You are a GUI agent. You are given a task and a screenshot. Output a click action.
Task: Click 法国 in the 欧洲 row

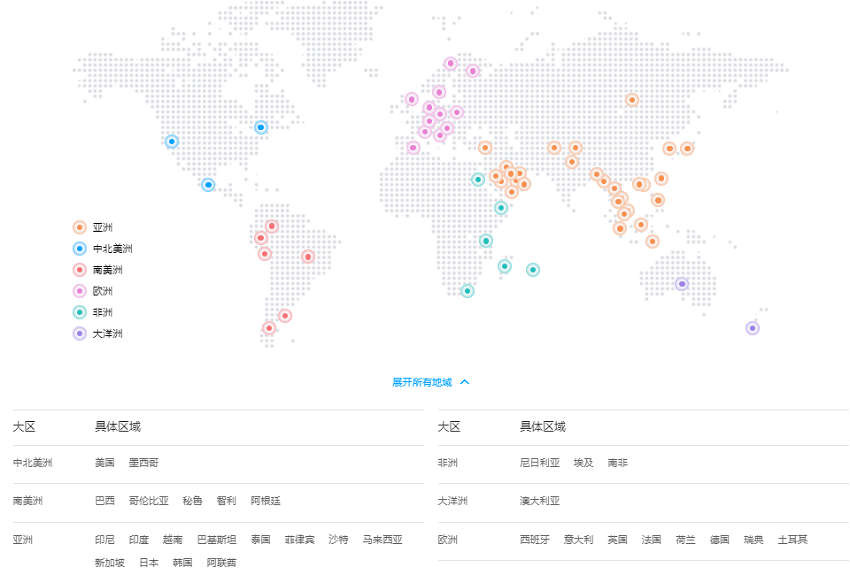(x=651, y=540)
